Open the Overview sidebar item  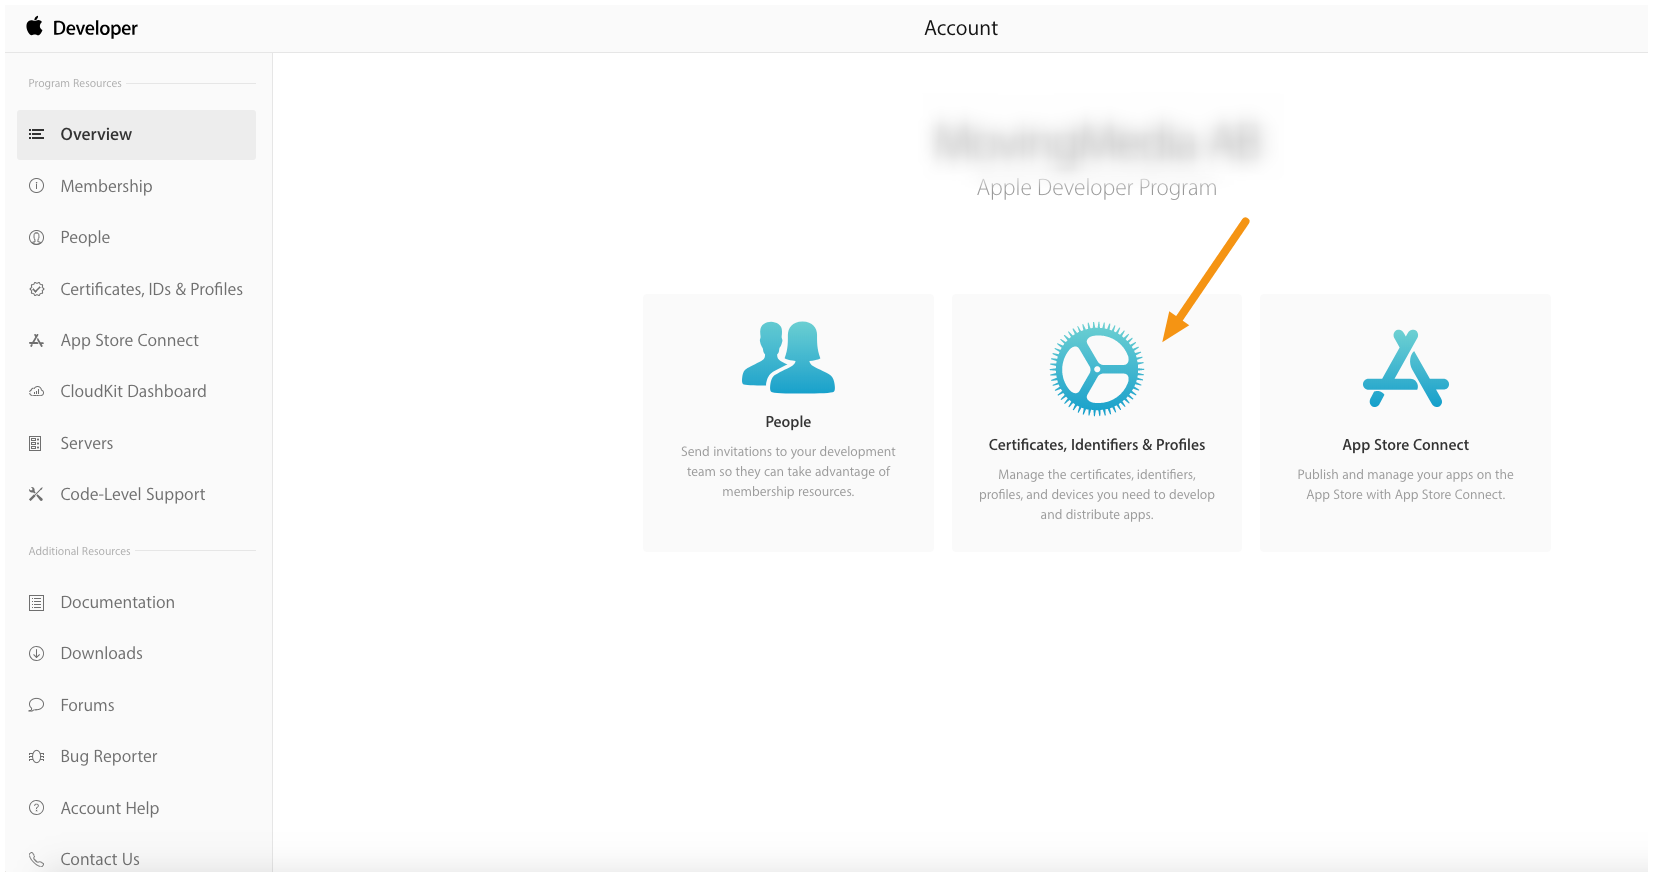136,134
